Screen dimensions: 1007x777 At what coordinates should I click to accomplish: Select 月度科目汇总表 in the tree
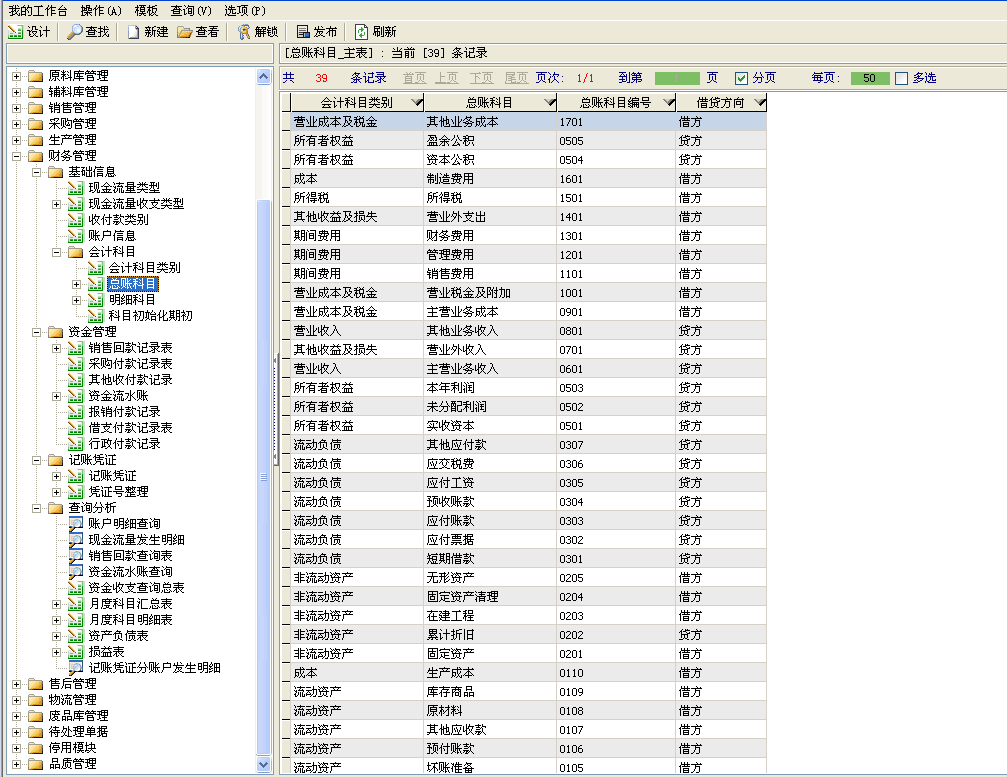click(x=130, y=604)
